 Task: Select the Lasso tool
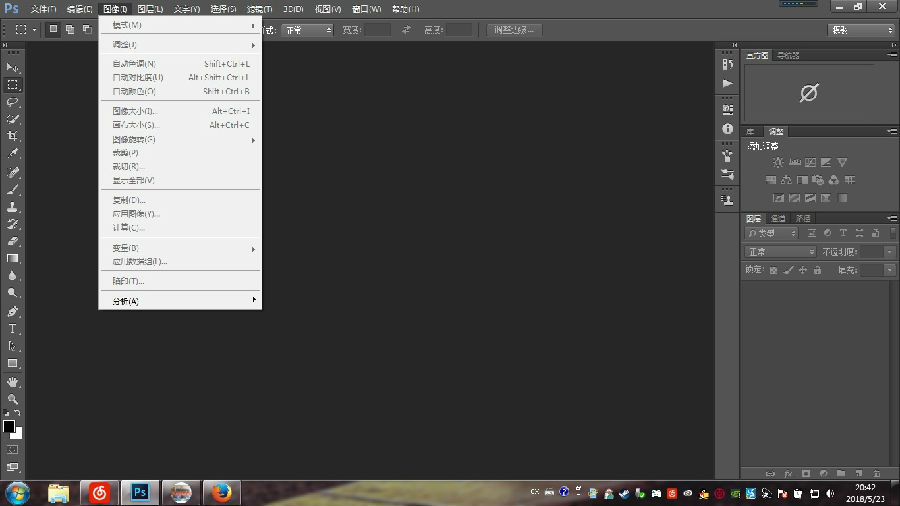coord(13,102)
